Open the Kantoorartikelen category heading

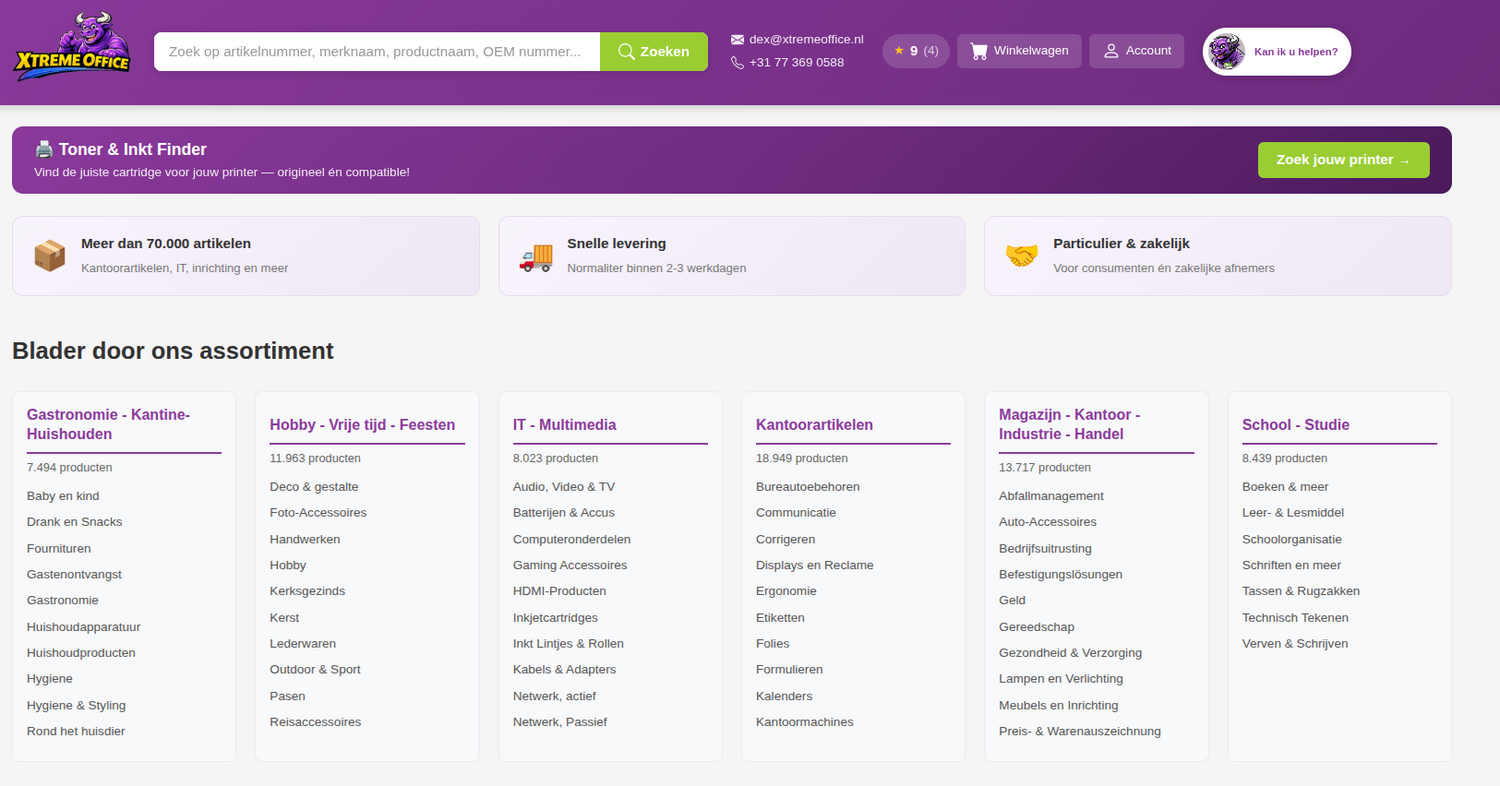[814, 425]
